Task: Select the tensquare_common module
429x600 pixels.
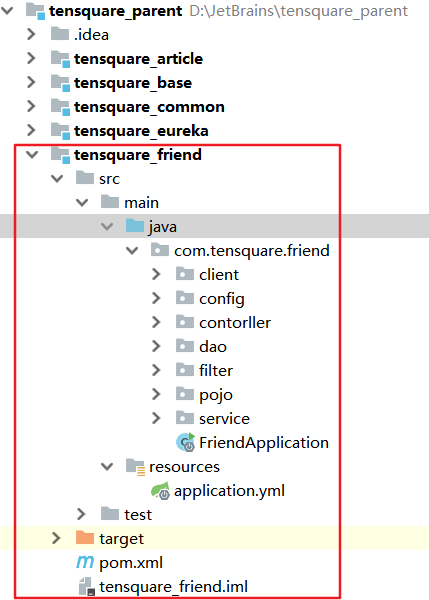Action: point(149,107)
